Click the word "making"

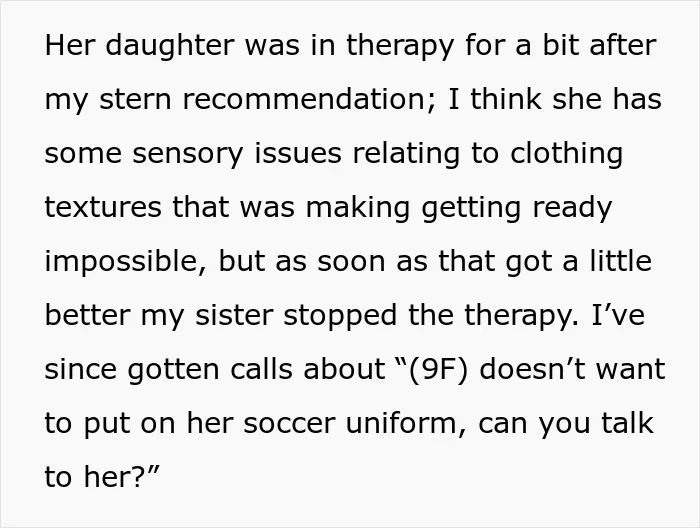[x=358, y=209]
